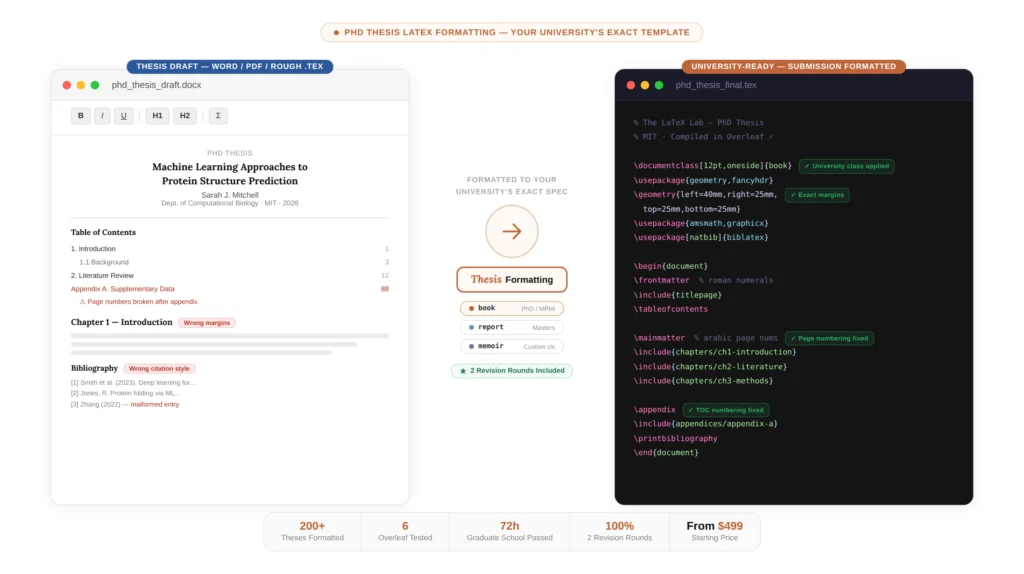The width and height of the screenshot is (1024, 574).
Task: Click the \usepackage[natbib]{biblatex} line
Action: (701, 238)
